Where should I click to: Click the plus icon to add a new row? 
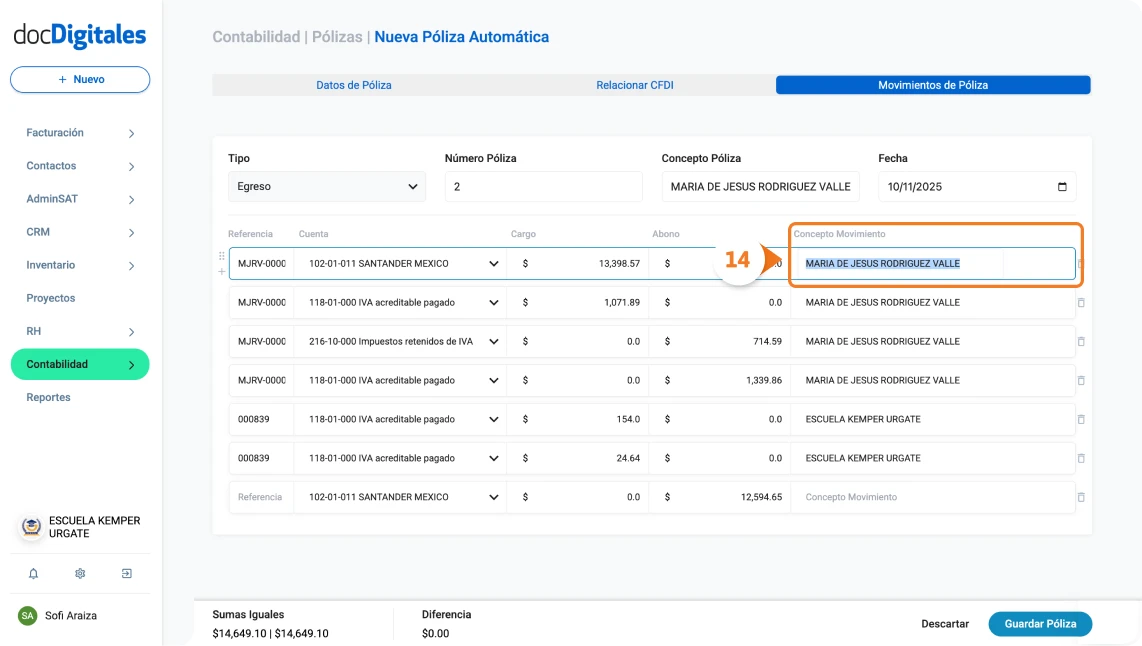point(221,271)
